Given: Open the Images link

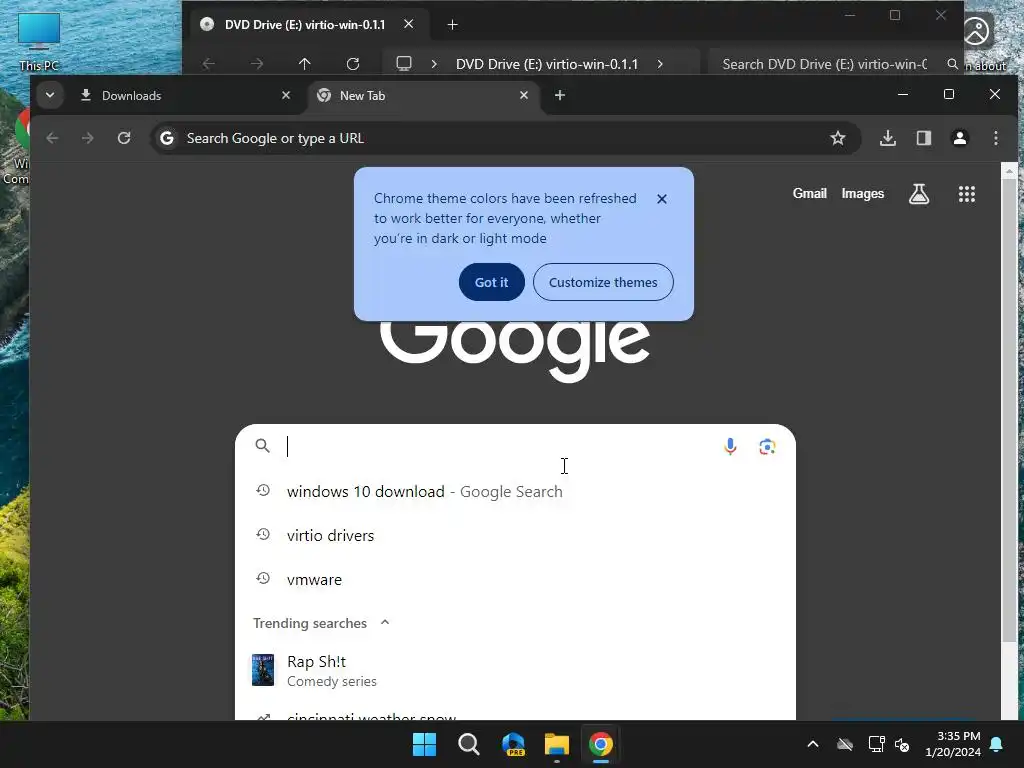Looking at the screenshot, I should 862,193.
